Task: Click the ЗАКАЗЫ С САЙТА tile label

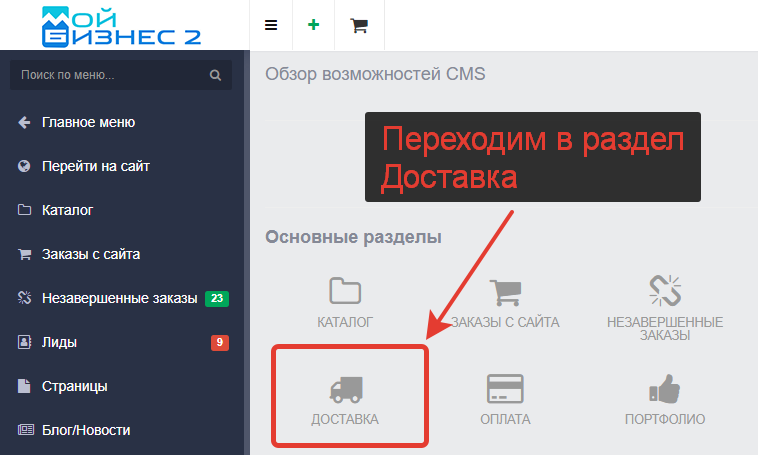Action: (x=505, y=323)
